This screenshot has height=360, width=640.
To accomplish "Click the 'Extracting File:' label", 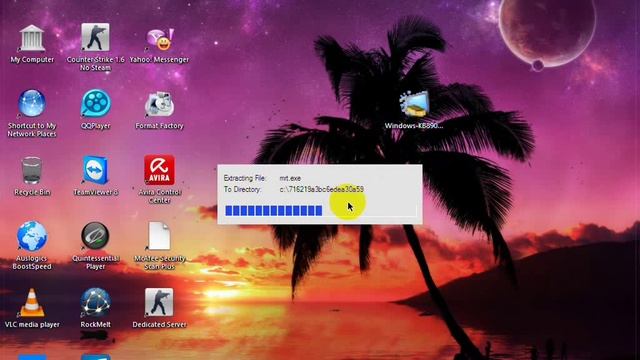I will 245,178.
